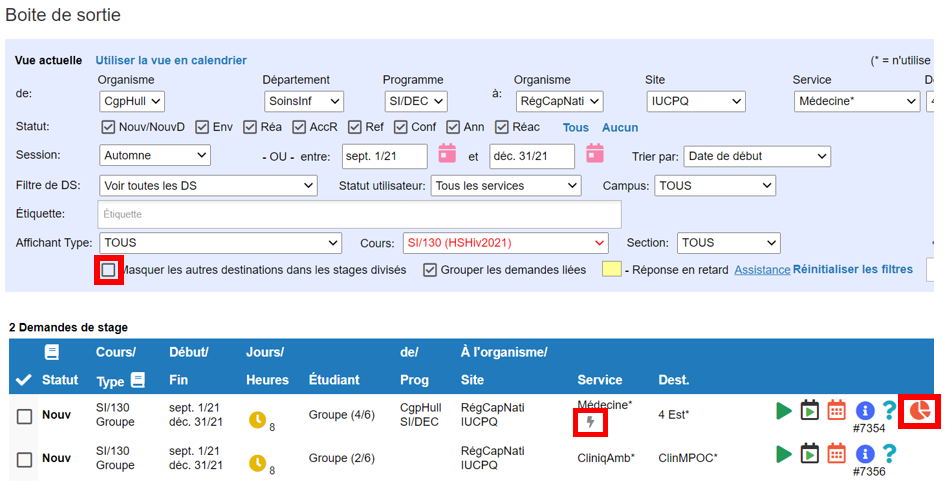The image size is (946, 481).
Task: Click the 4 Est* destination cell
Action: click(x=673, y=415)
